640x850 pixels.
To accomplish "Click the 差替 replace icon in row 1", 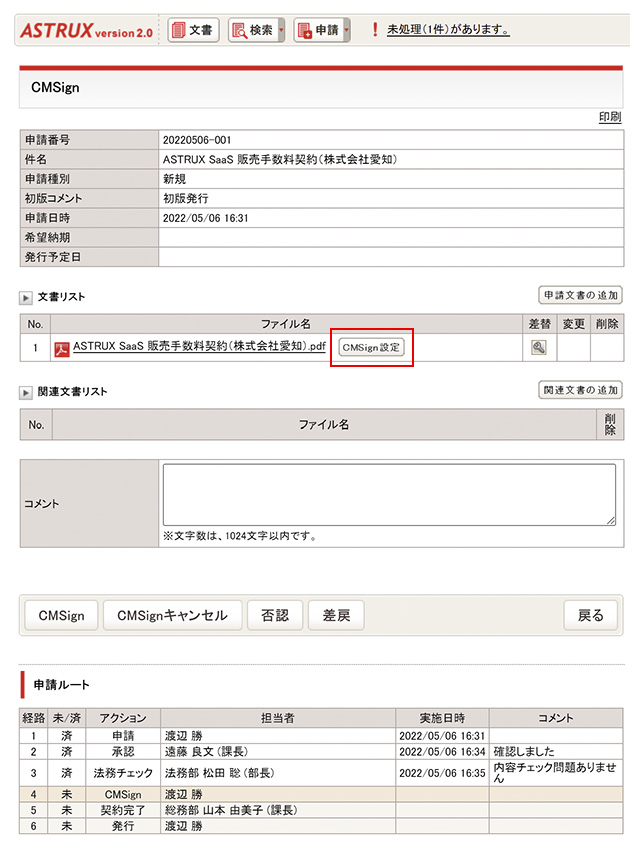I will coord(539,347).
